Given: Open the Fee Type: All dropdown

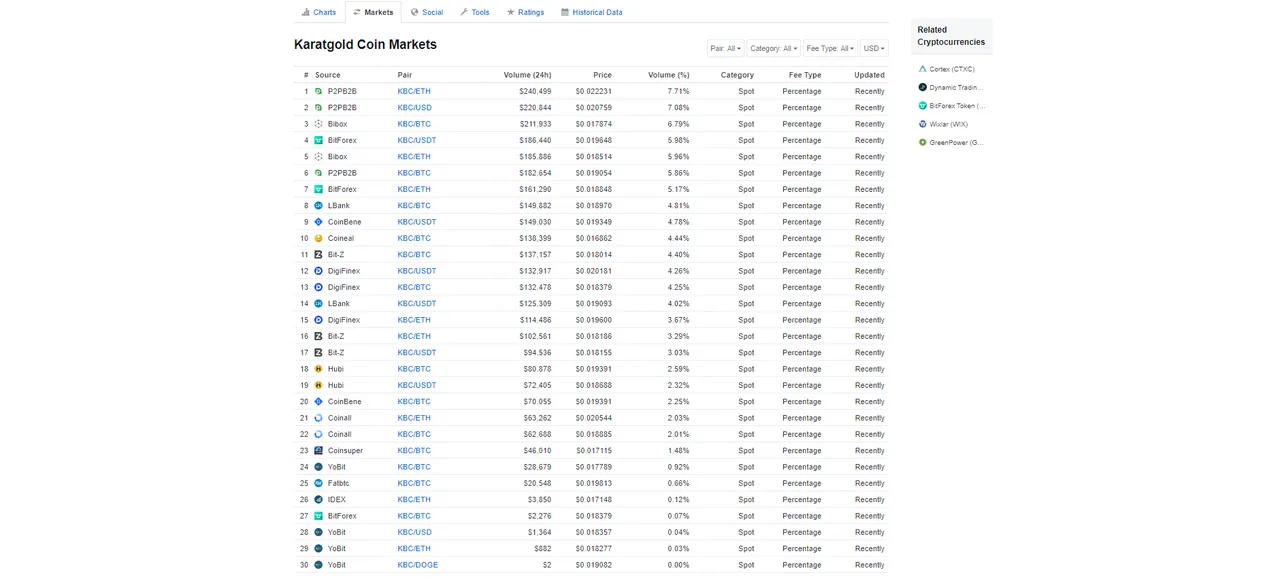Looking at the screenshot, I should (x=831, y=48).
